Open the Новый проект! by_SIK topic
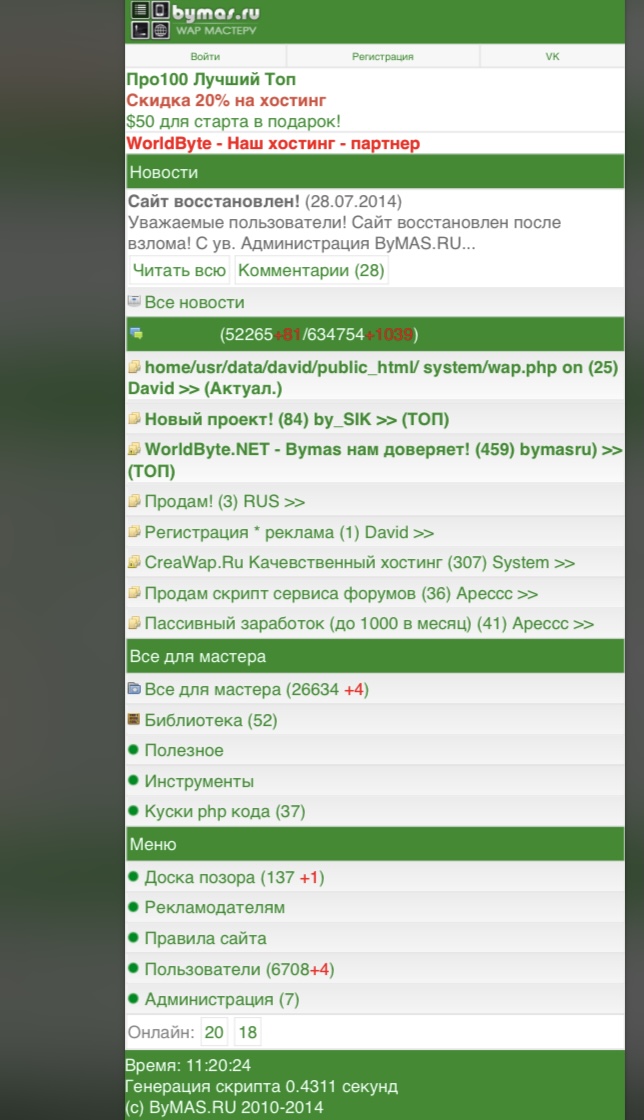Screen dimensions: 644x1120 pos(296,418)
